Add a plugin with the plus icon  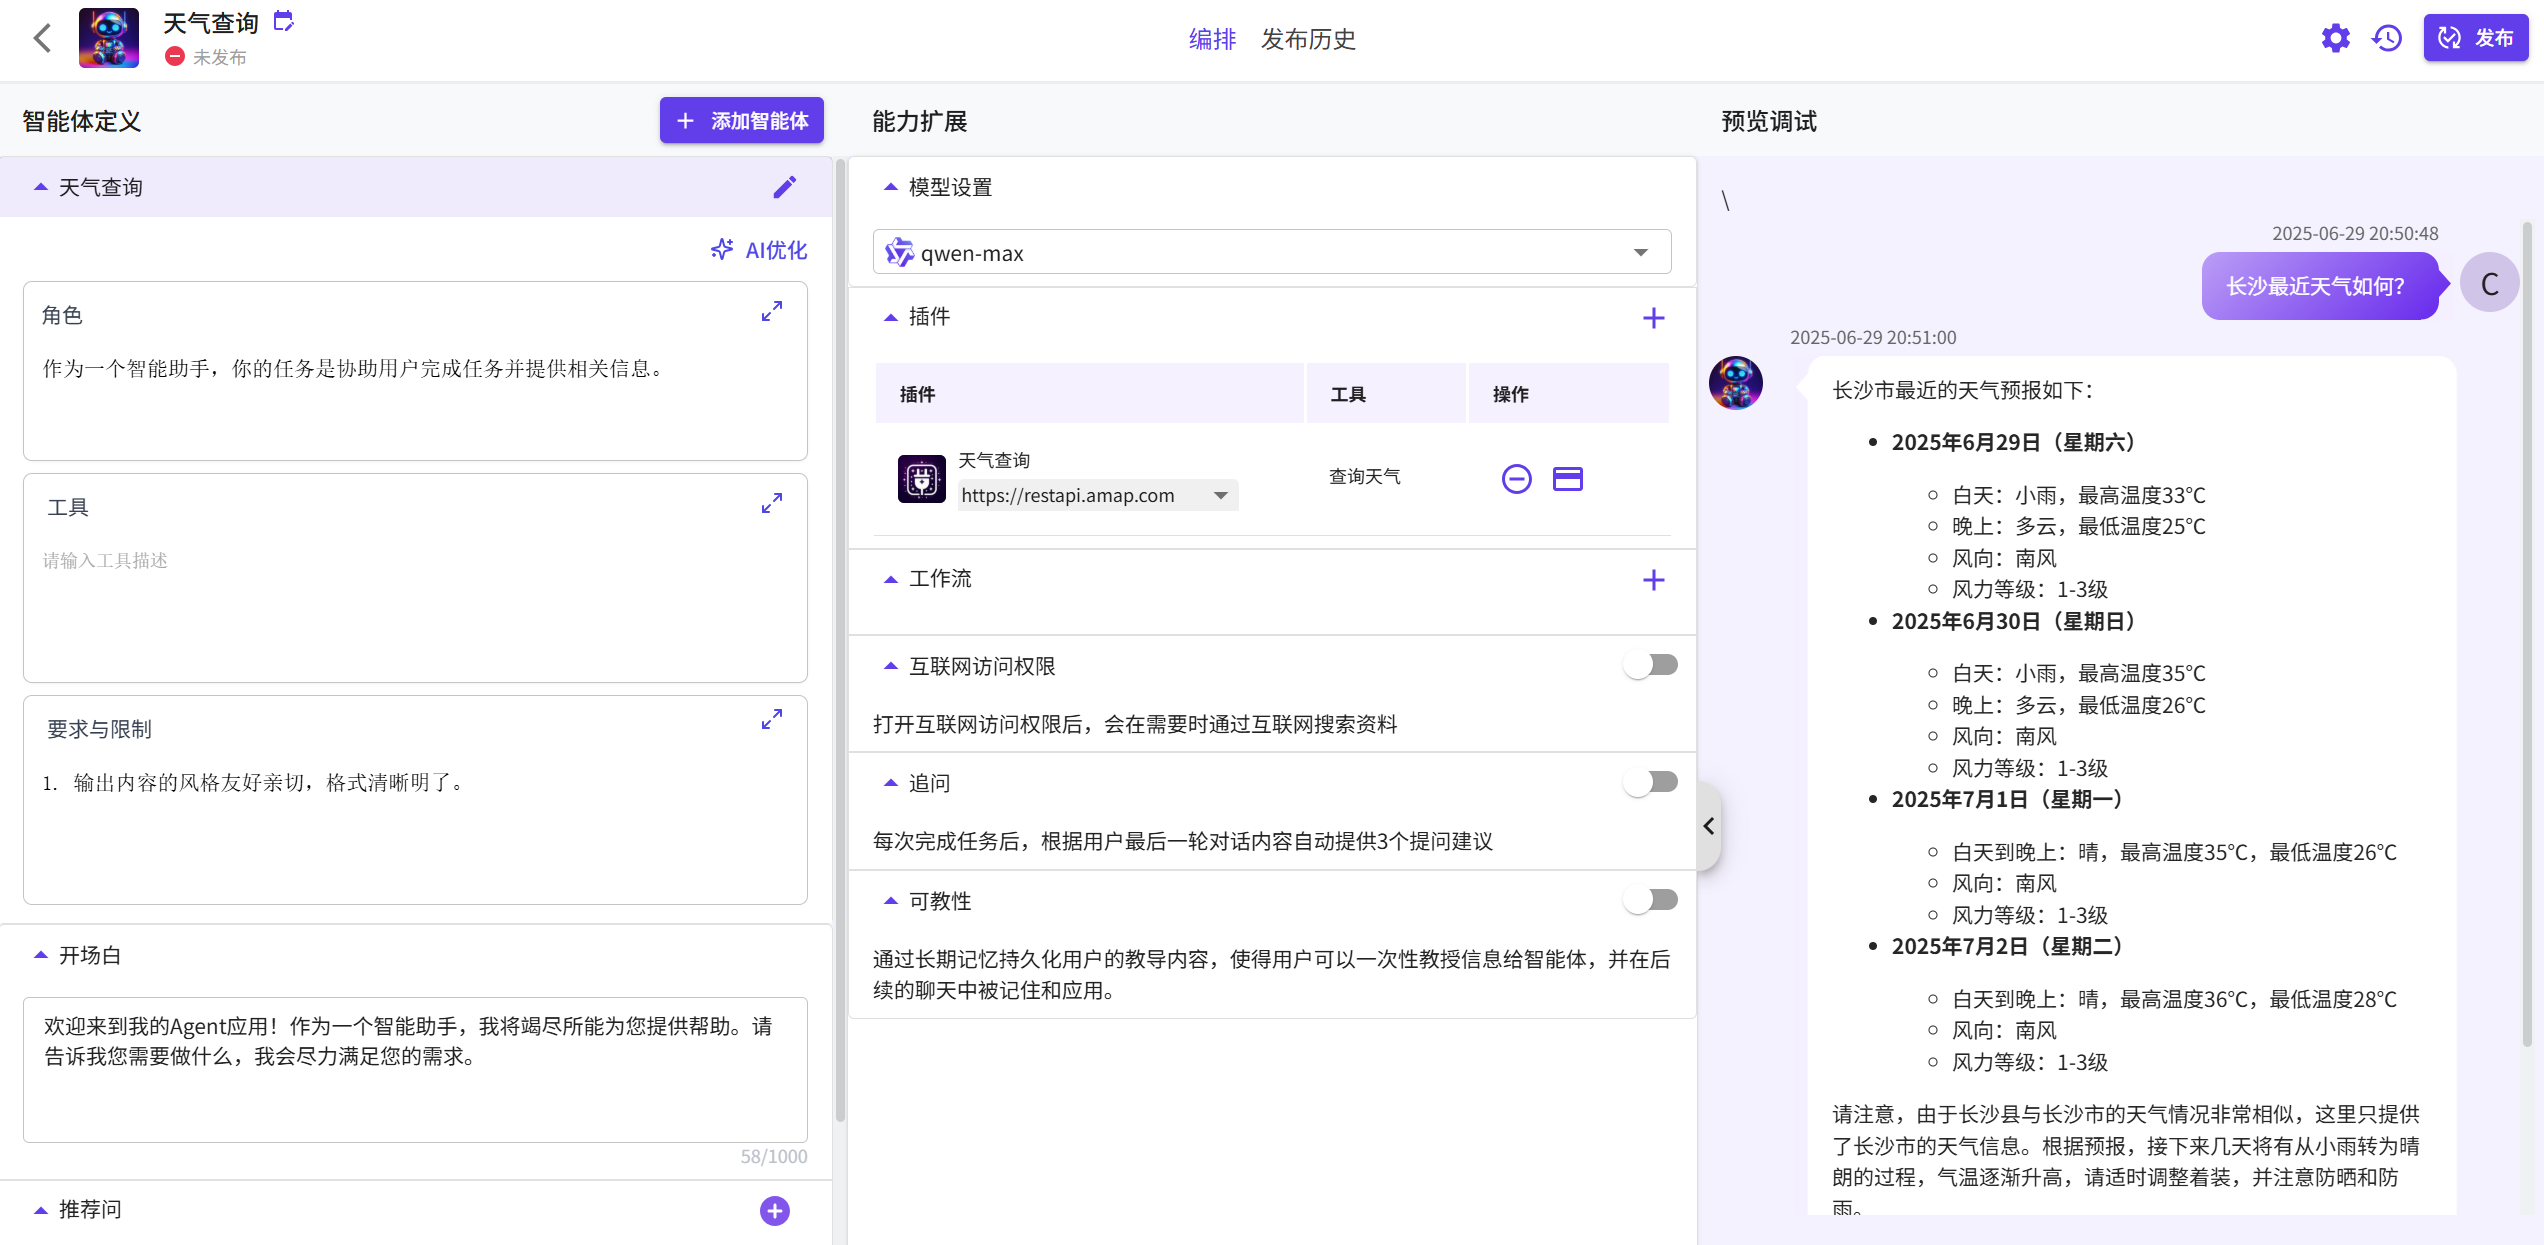[x=1653, y=318]
